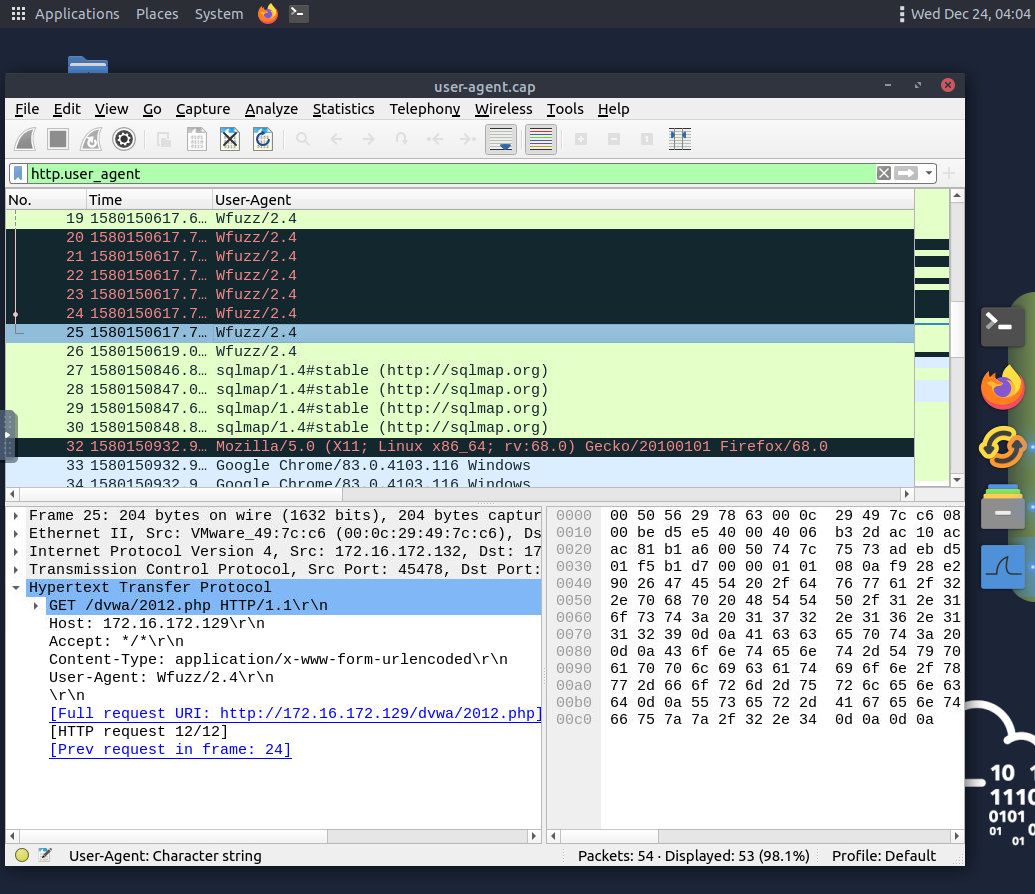Open a capture file

(x=164, y=139)
